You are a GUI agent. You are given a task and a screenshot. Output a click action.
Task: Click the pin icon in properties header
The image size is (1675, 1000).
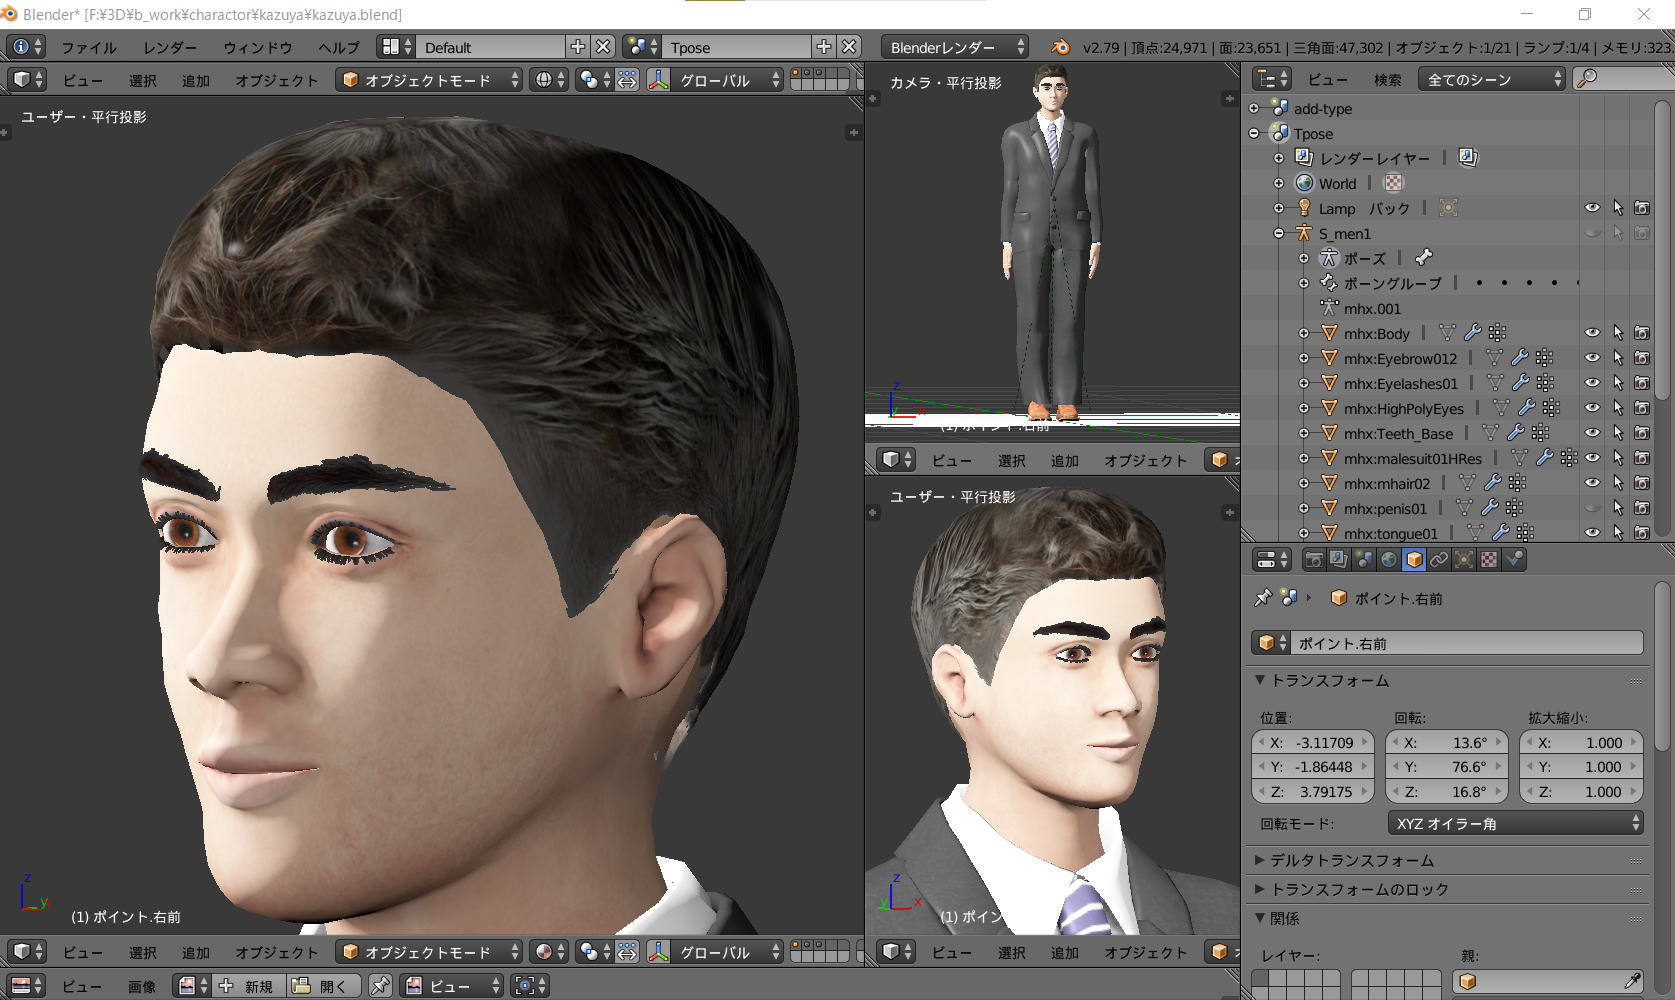pos(1263,598)
